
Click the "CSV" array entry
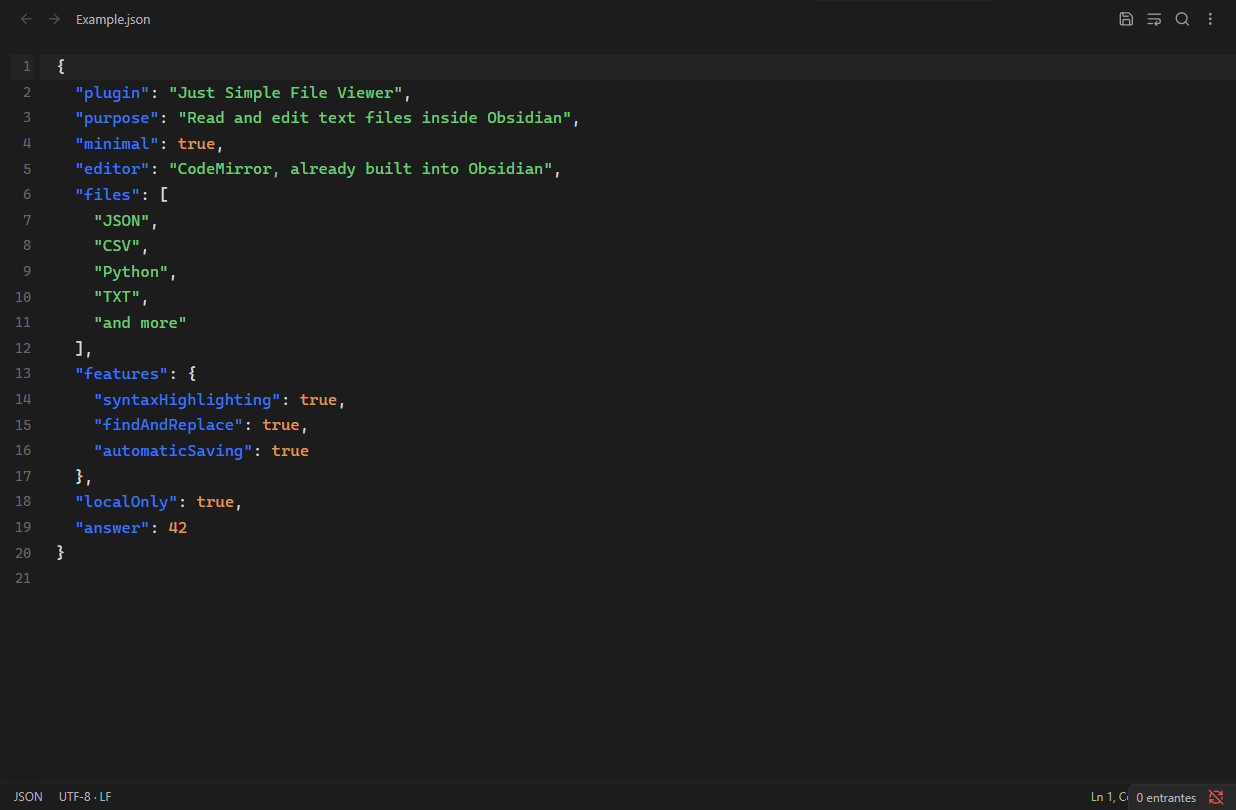(118, 246)
